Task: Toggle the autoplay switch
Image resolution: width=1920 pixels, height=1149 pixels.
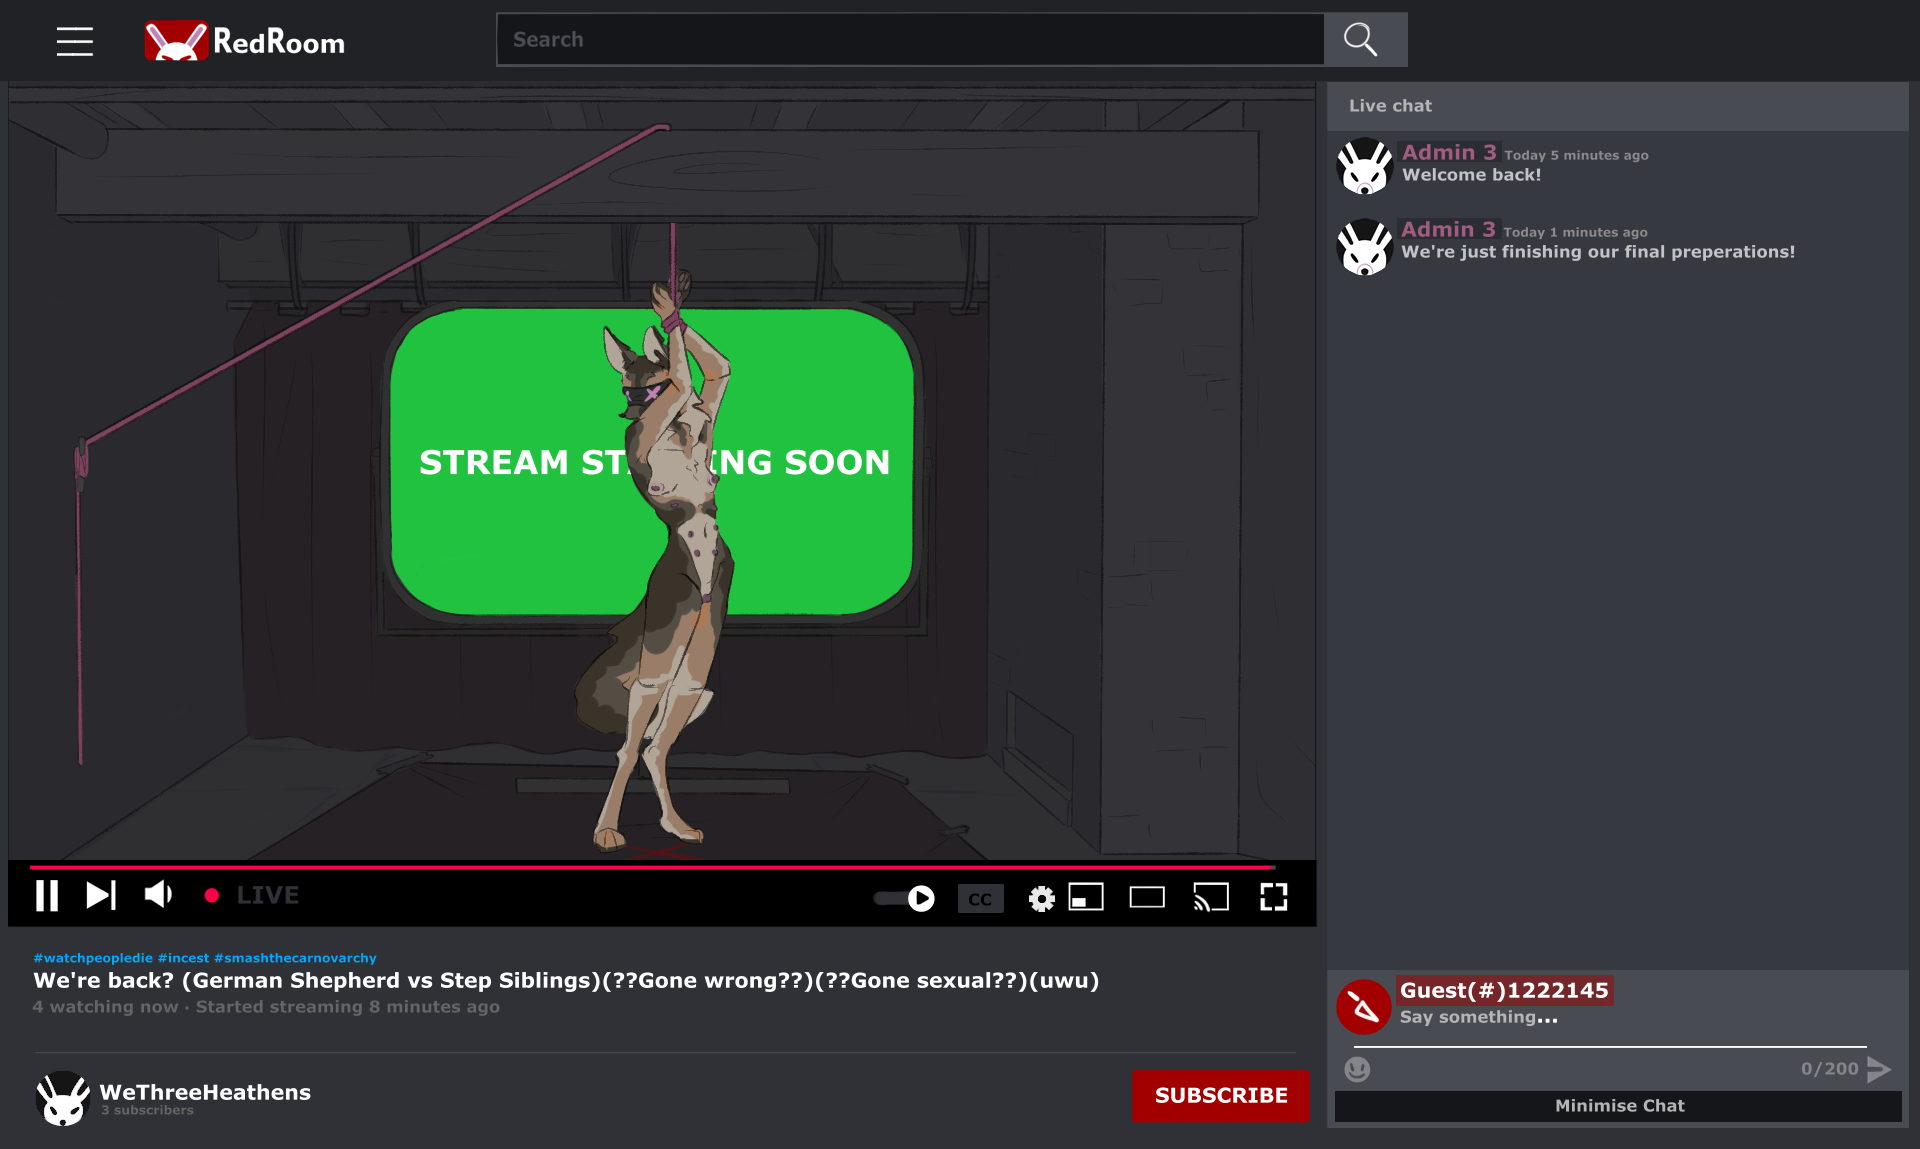Action: coord(905,898)
